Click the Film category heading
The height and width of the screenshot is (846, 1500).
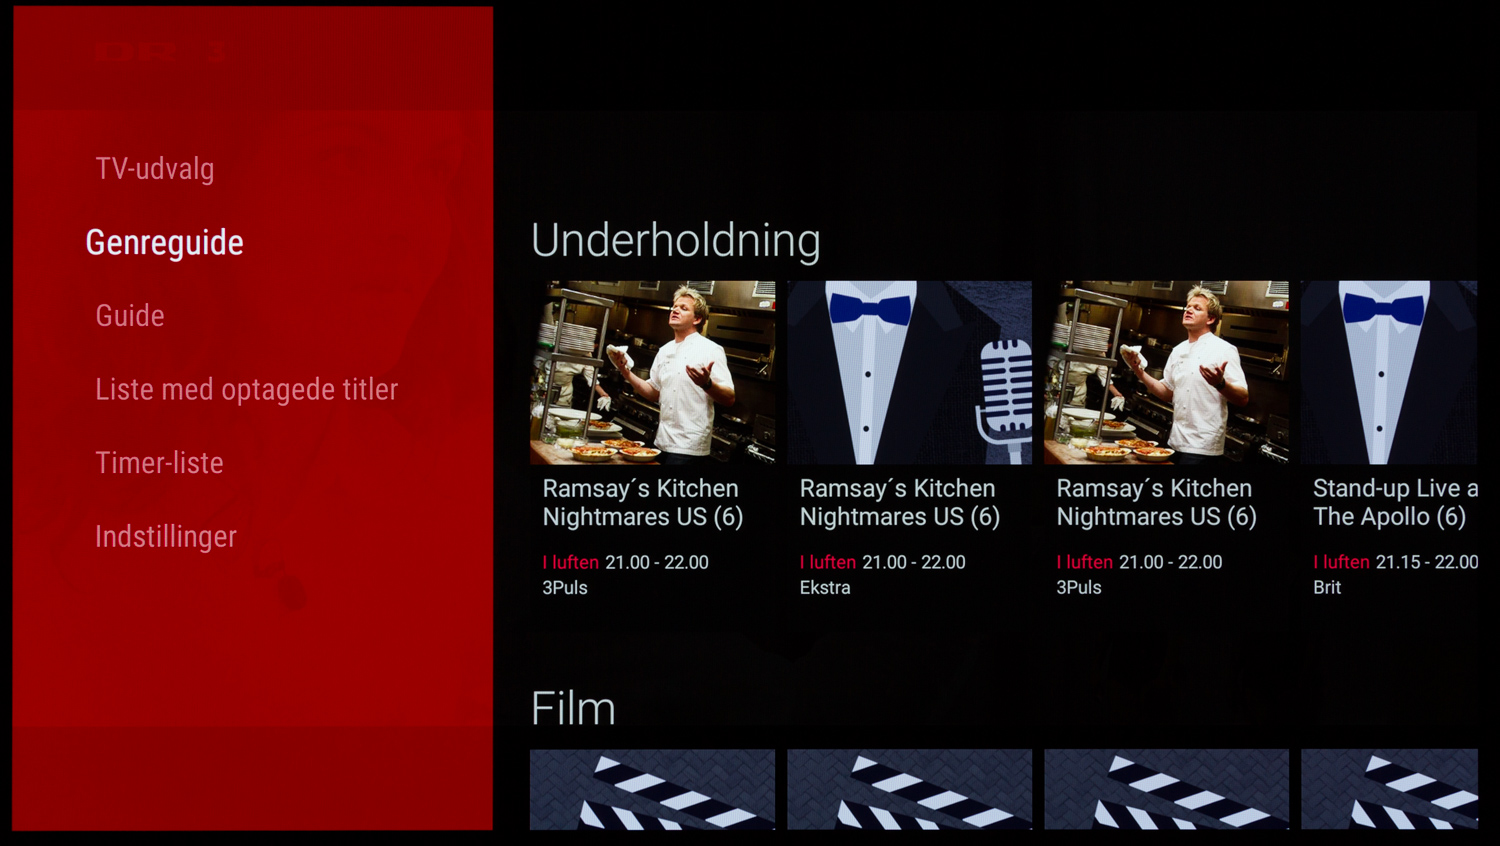[x=573, y=709]
